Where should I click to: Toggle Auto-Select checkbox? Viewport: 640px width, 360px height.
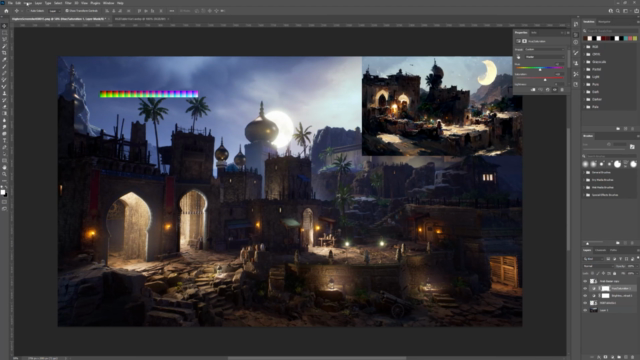tap(28, 11)
